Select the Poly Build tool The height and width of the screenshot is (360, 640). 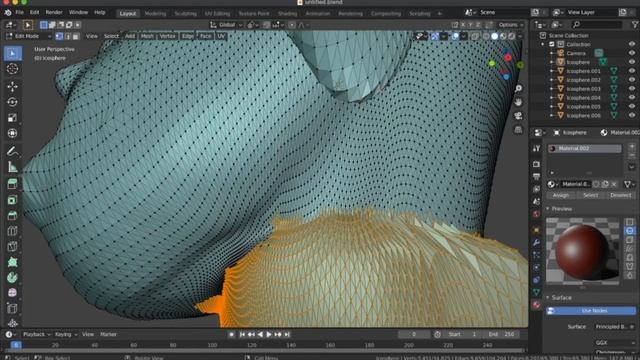[12, 262]
